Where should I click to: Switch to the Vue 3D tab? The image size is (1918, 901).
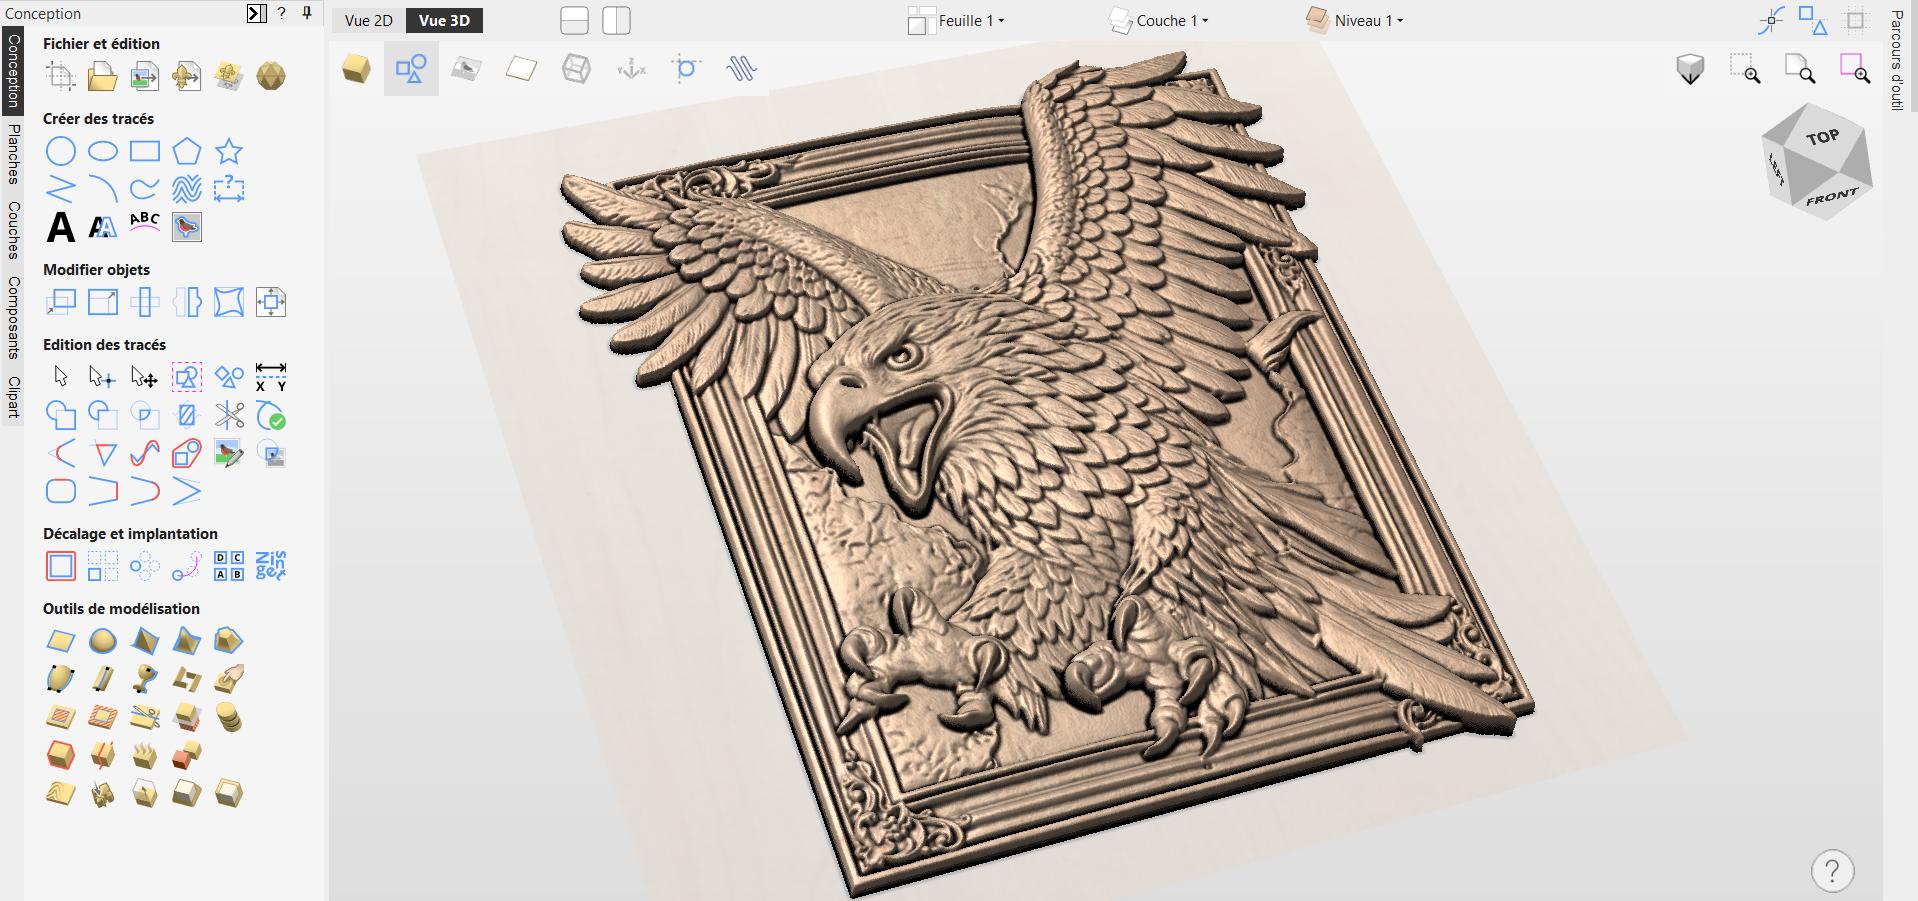[x=444, y=20]
